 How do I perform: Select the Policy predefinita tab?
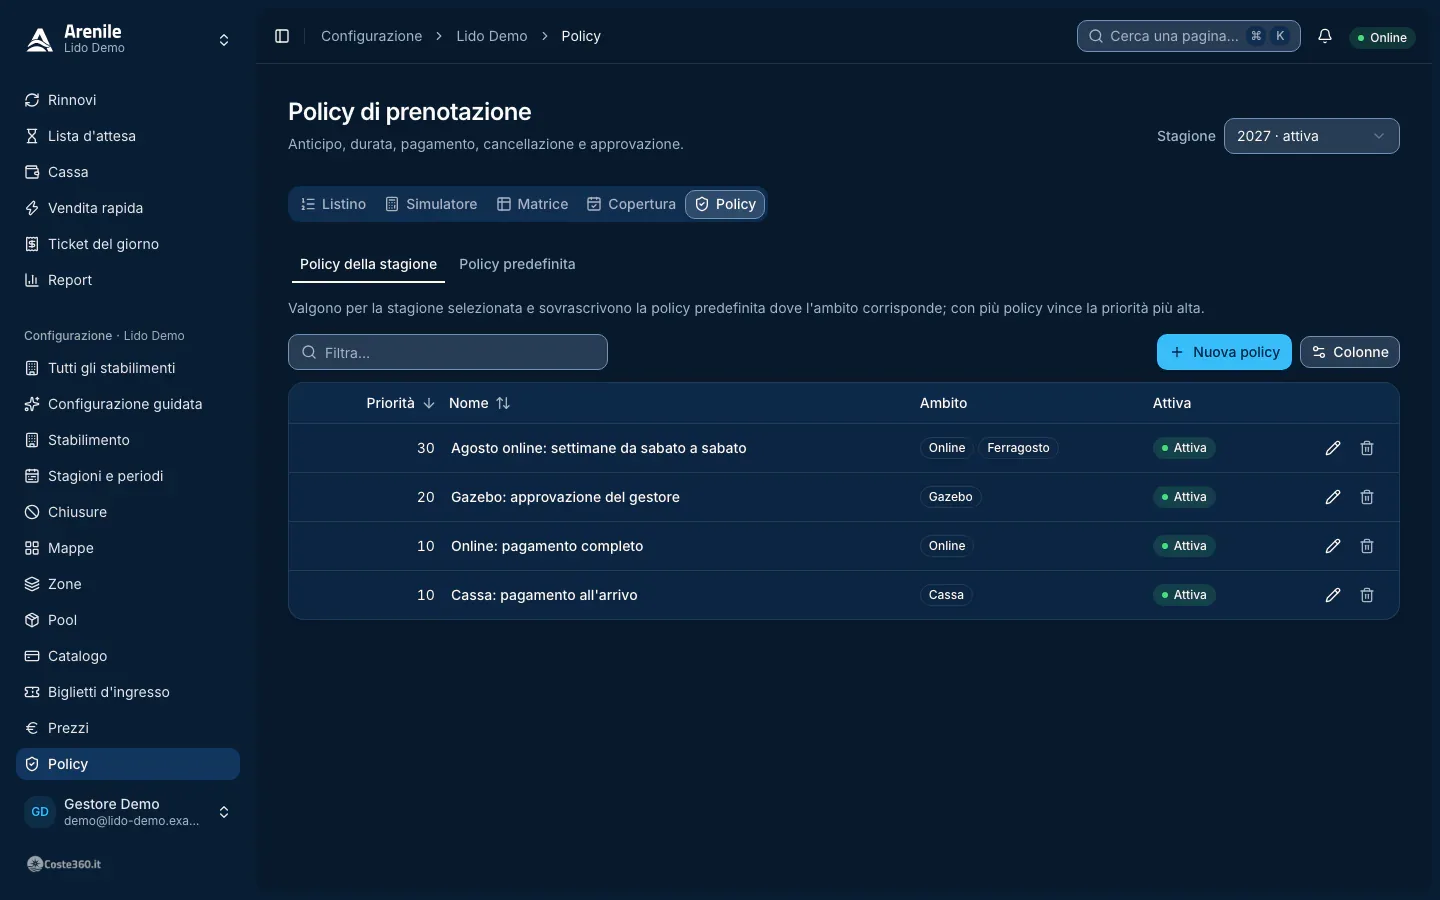tap(517, 264)
